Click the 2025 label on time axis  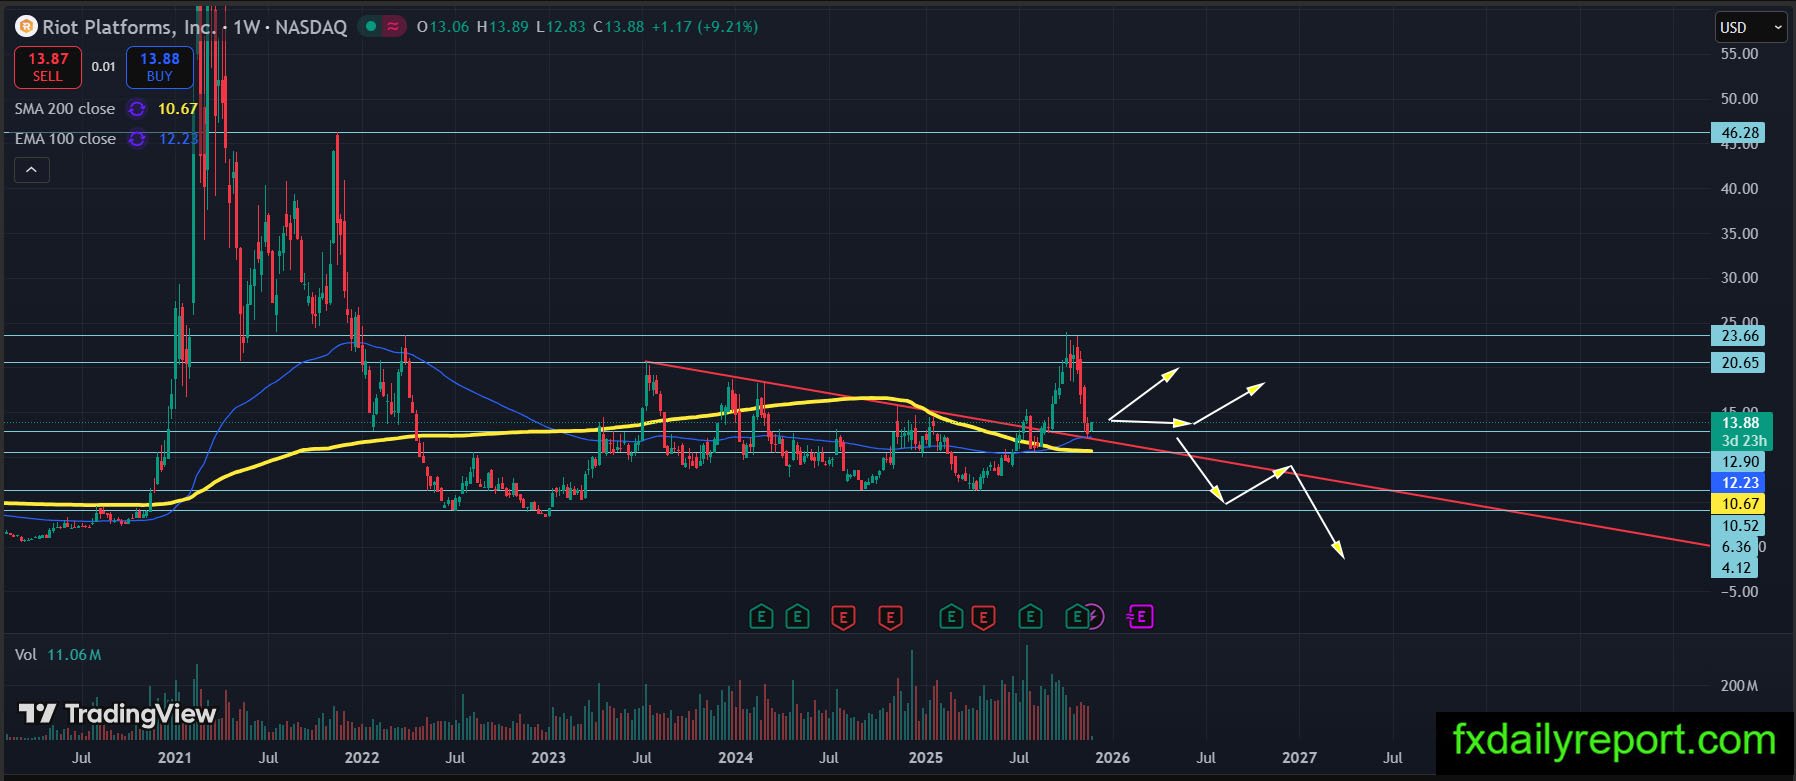925,758
